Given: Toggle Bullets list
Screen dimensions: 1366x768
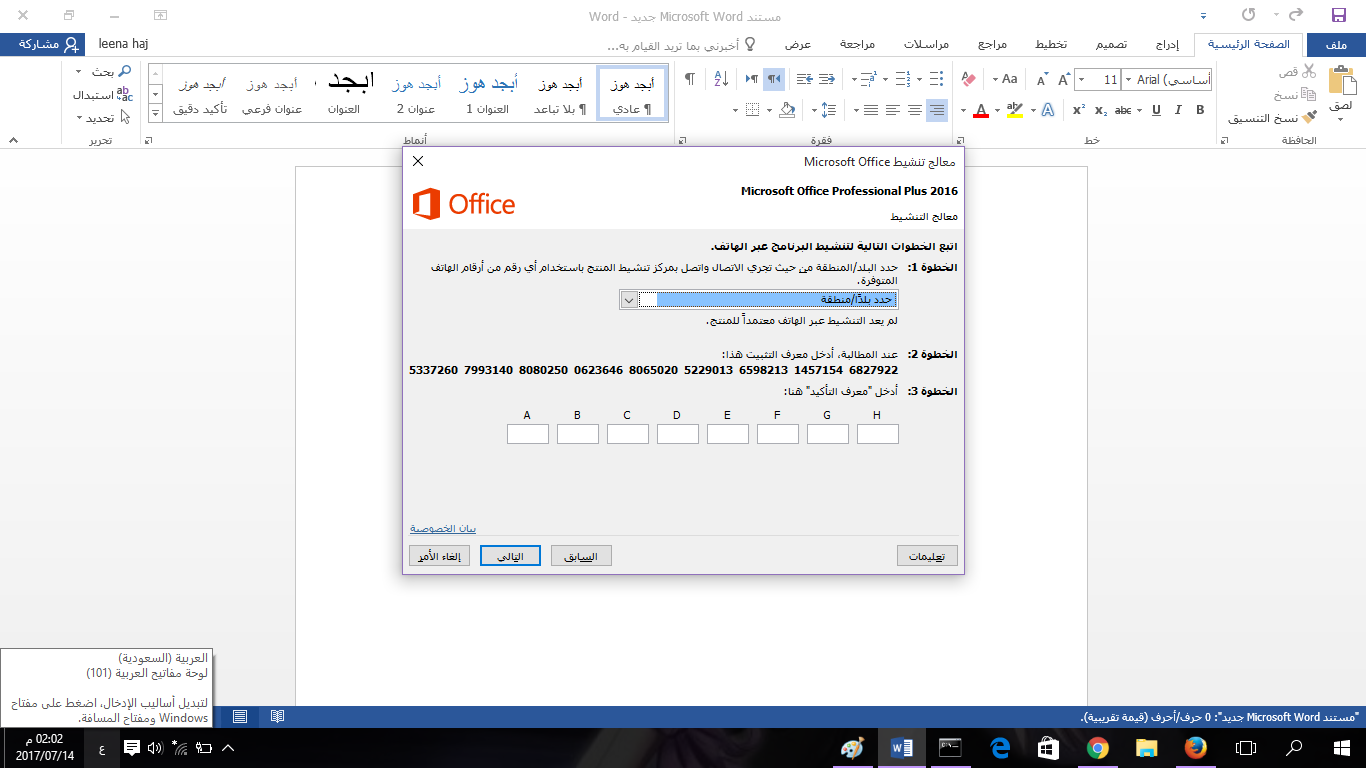Looking at the screenshot, I should coord(937,79).
